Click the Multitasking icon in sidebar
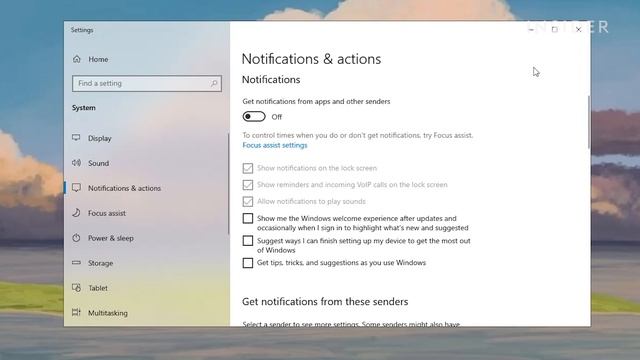The image size is (640, 360). point(76,313)
